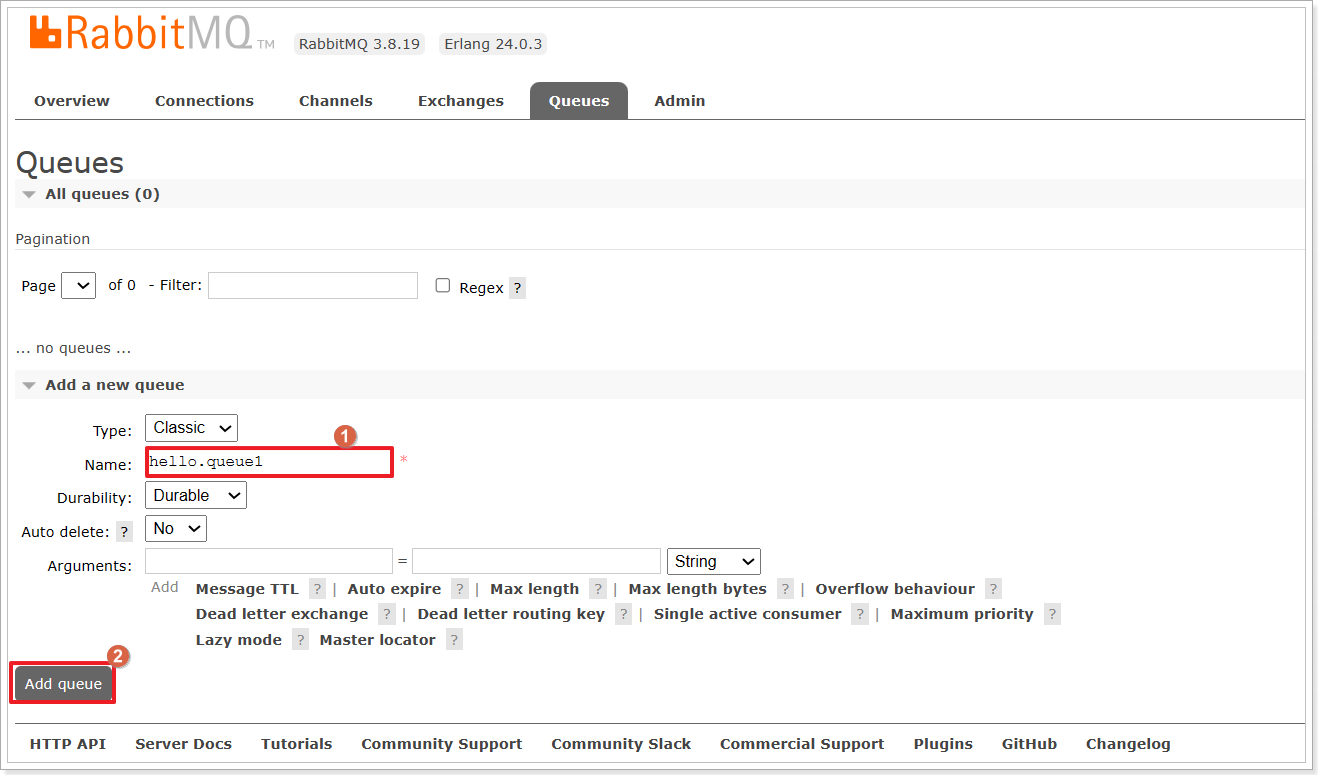Click the Arguments value input field
1318x775 pixels.
point(537,561)
